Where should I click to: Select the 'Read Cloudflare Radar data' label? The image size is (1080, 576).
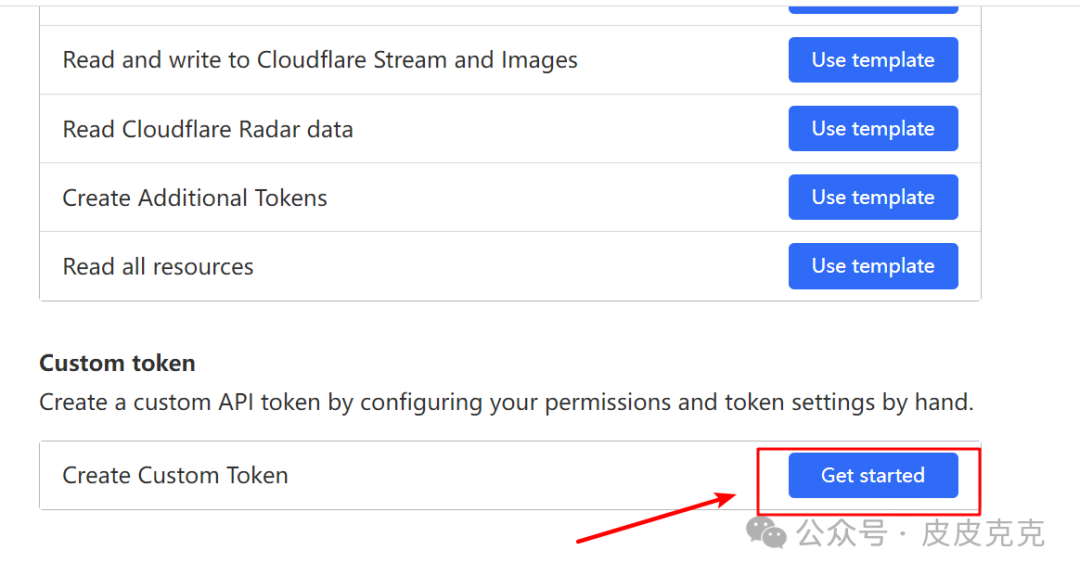[207, 129]
